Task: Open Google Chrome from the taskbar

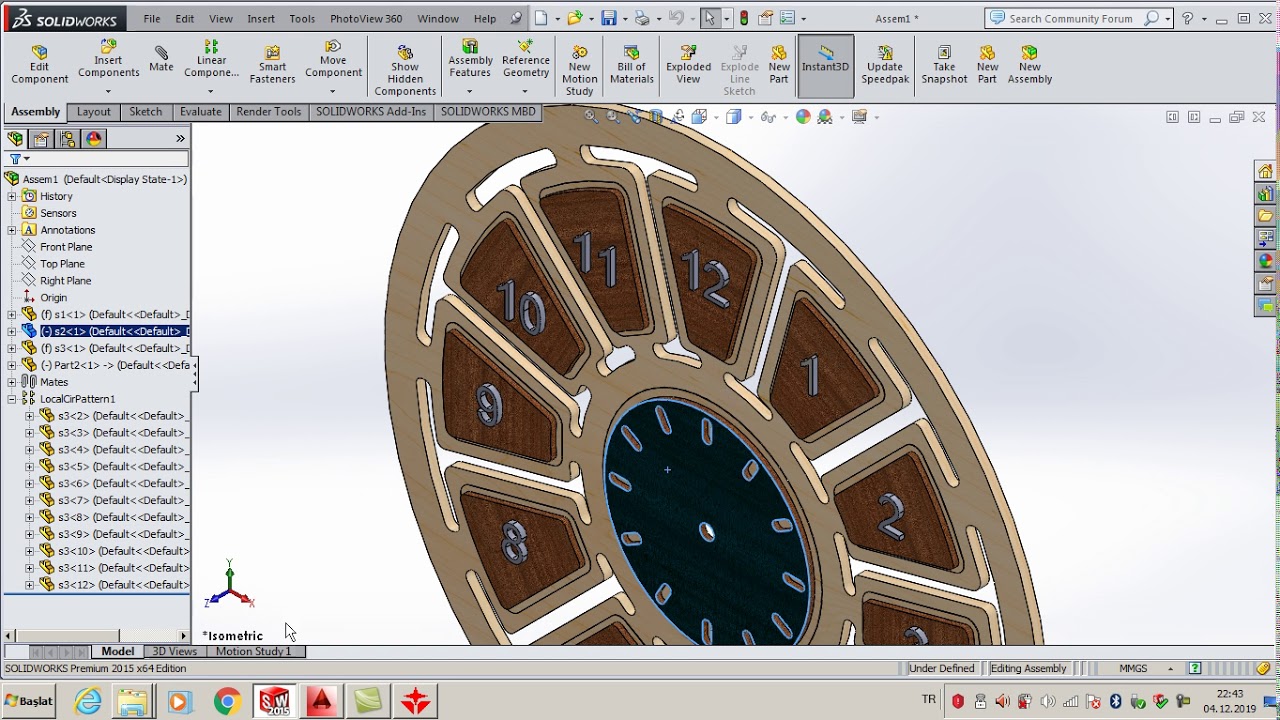Action: pos(227,702)
